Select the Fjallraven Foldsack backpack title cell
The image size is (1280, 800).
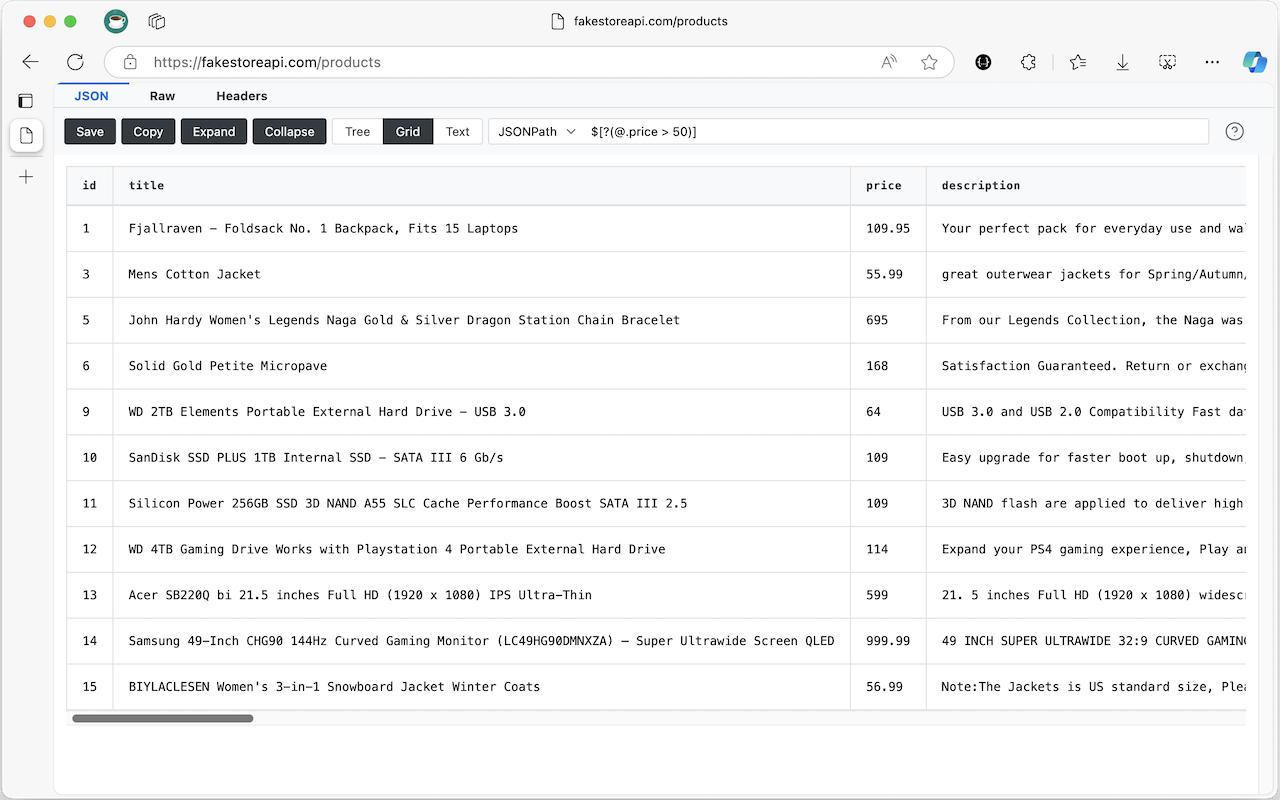(482, 228)
